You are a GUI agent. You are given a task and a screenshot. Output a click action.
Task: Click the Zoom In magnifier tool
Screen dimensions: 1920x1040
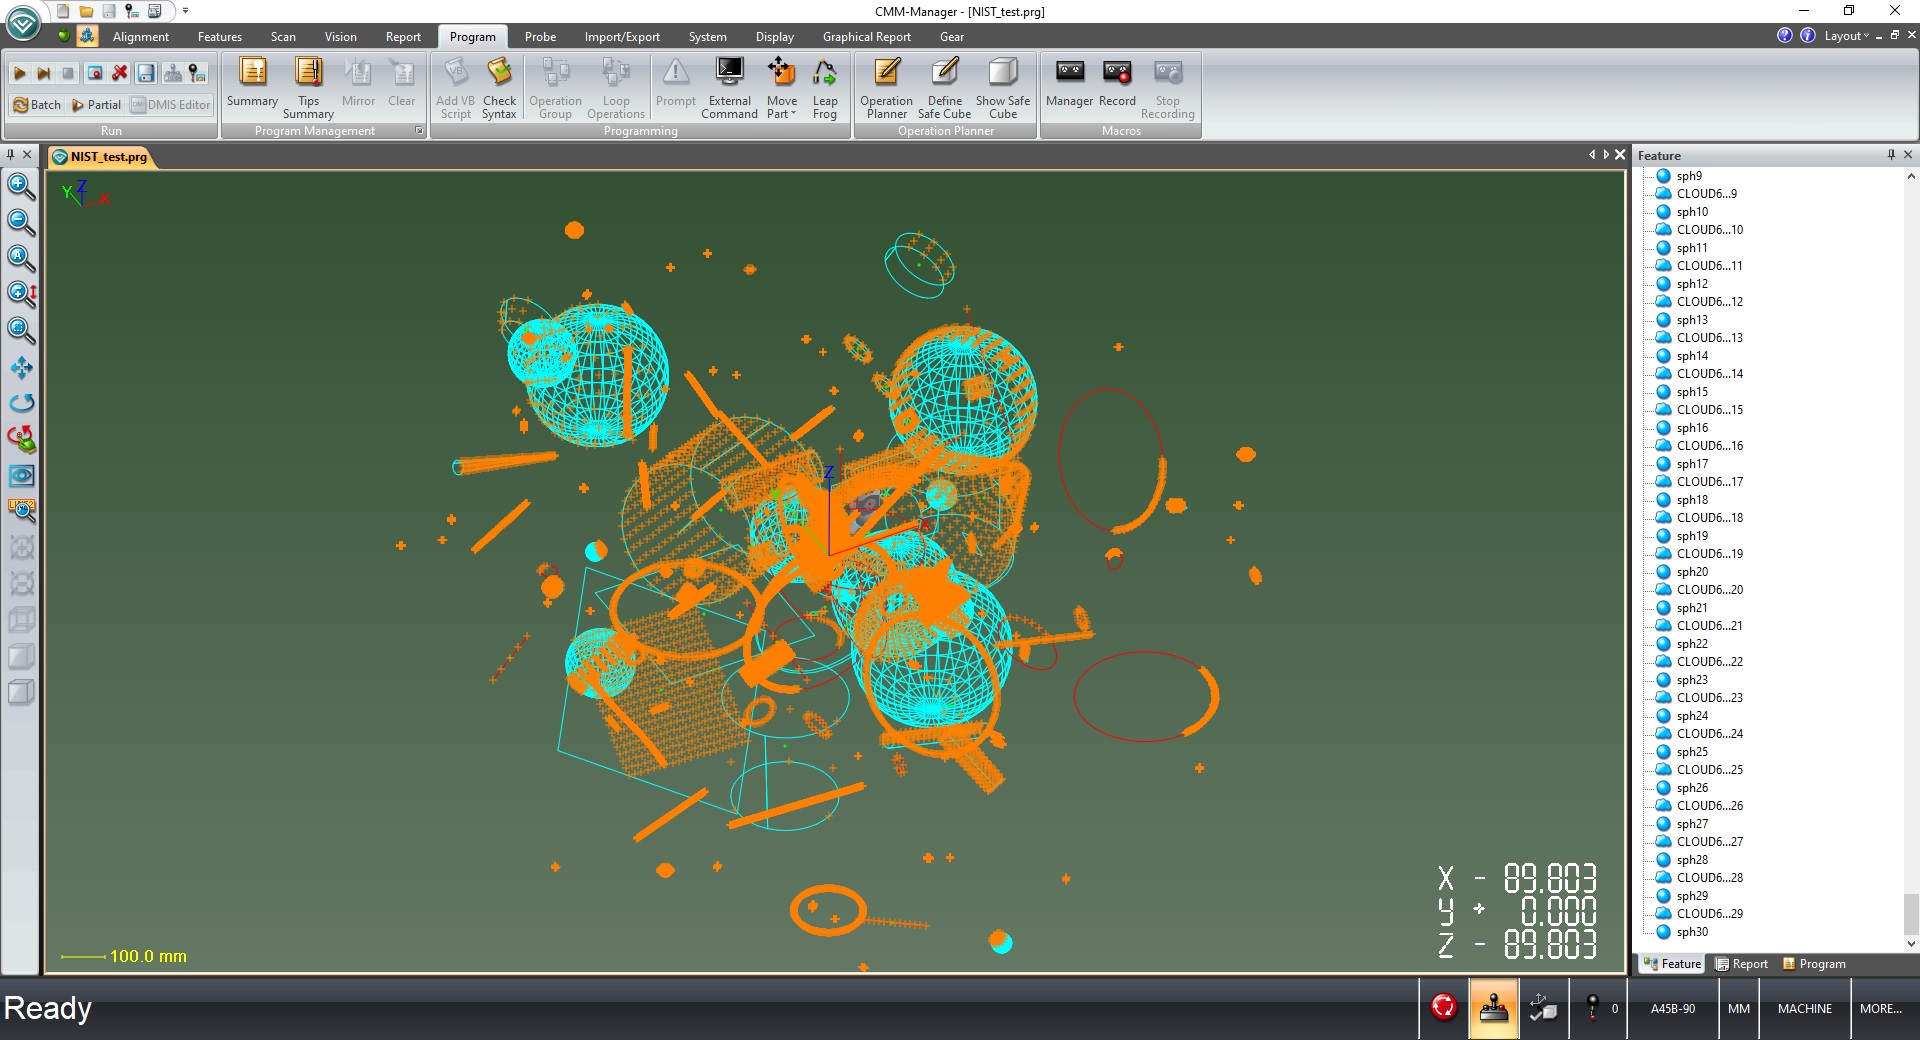[21, 186]
